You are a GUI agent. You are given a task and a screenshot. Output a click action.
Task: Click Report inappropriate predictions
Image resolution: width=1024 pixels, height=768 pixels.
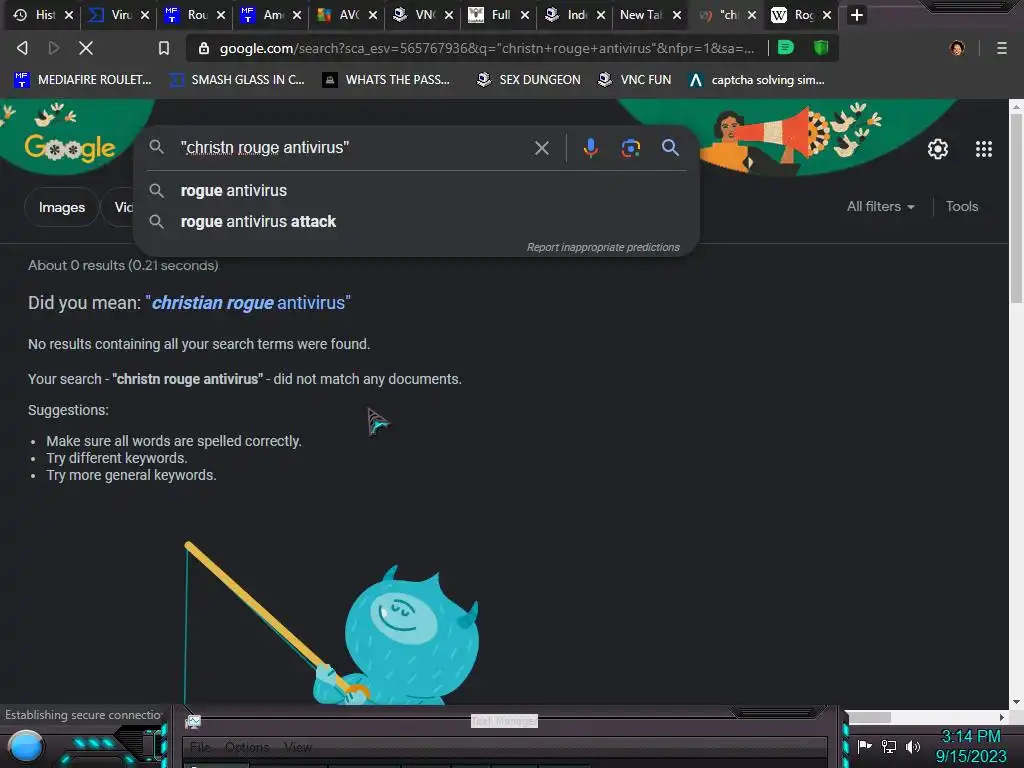[x=603, y=247]
